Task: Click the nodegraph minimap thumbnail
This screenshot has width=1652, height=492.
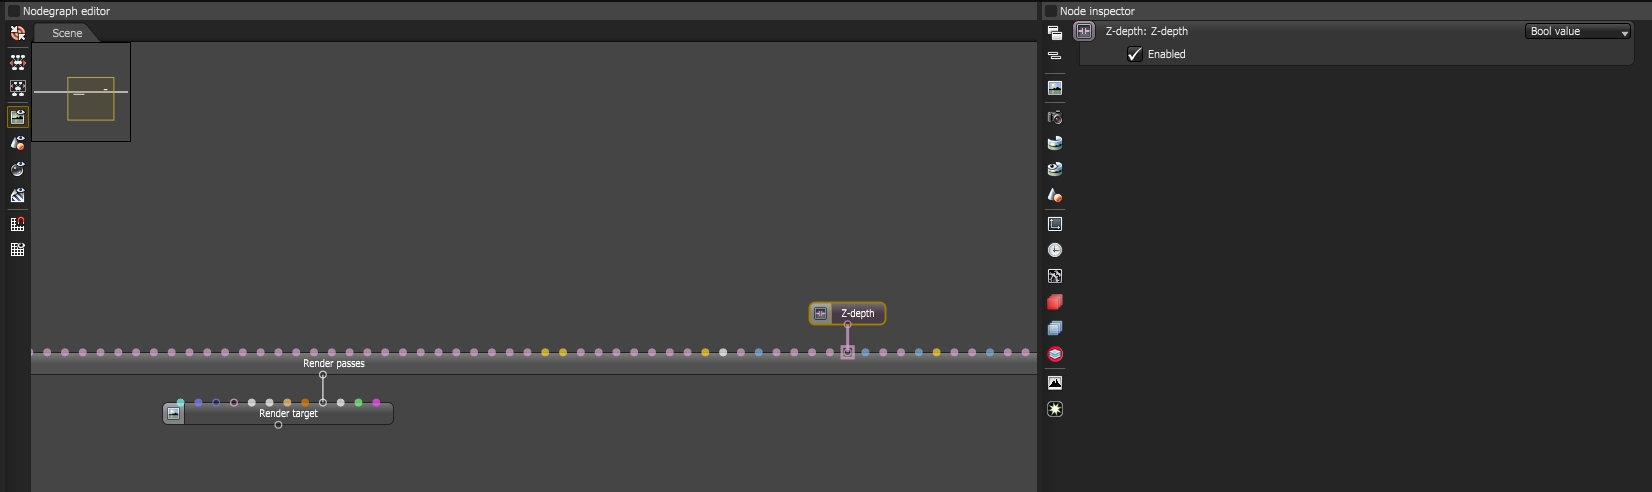Action: pos(81,92)
